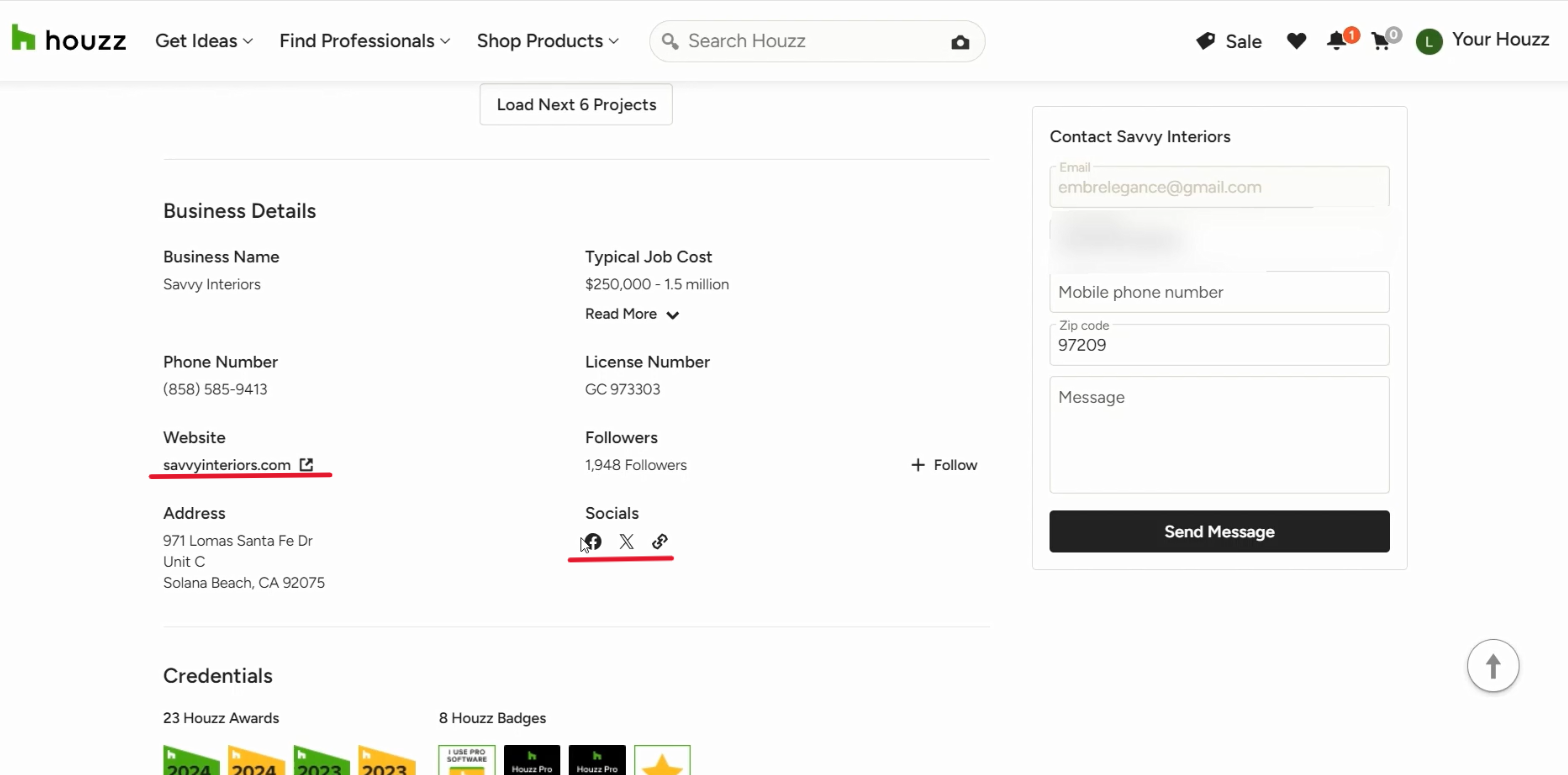Screen dimensions: 1568x775
Task: Click the link chain social icon
Action: tap(660, 542)
